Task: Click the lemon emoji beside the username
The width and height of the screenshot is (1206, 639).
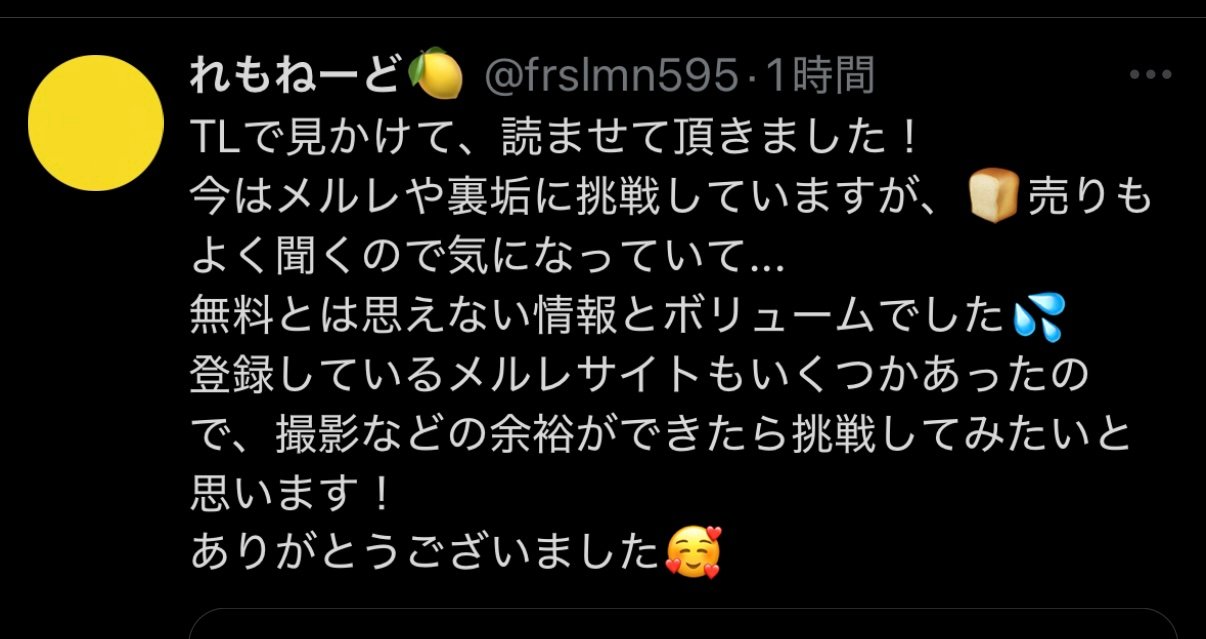Action: 437,76
